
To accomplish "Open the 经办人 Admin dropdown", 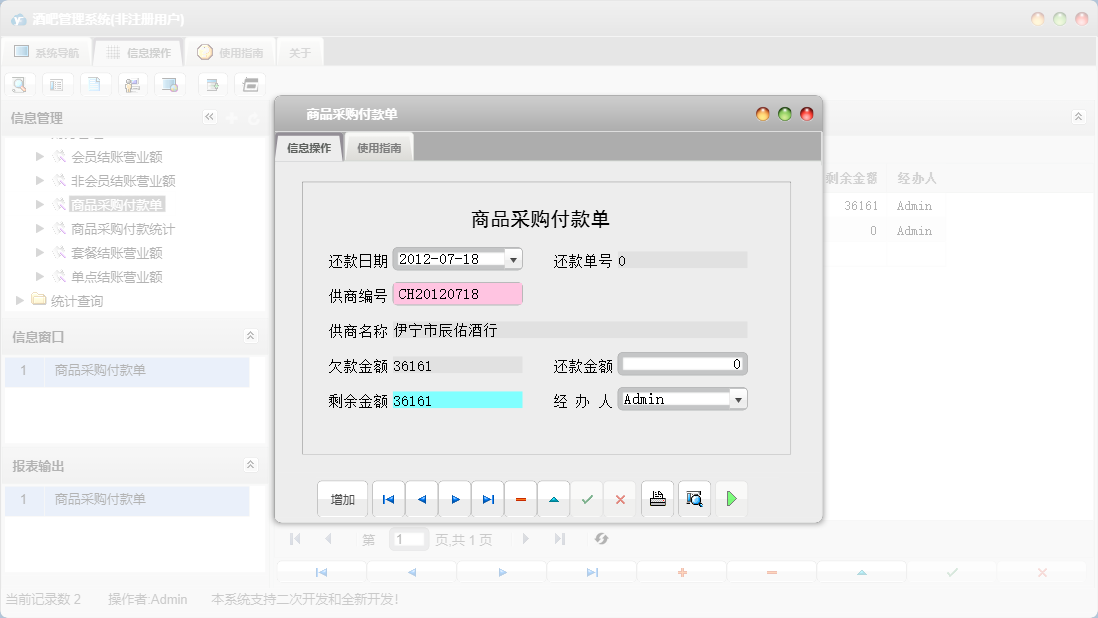I will point(738,399).
